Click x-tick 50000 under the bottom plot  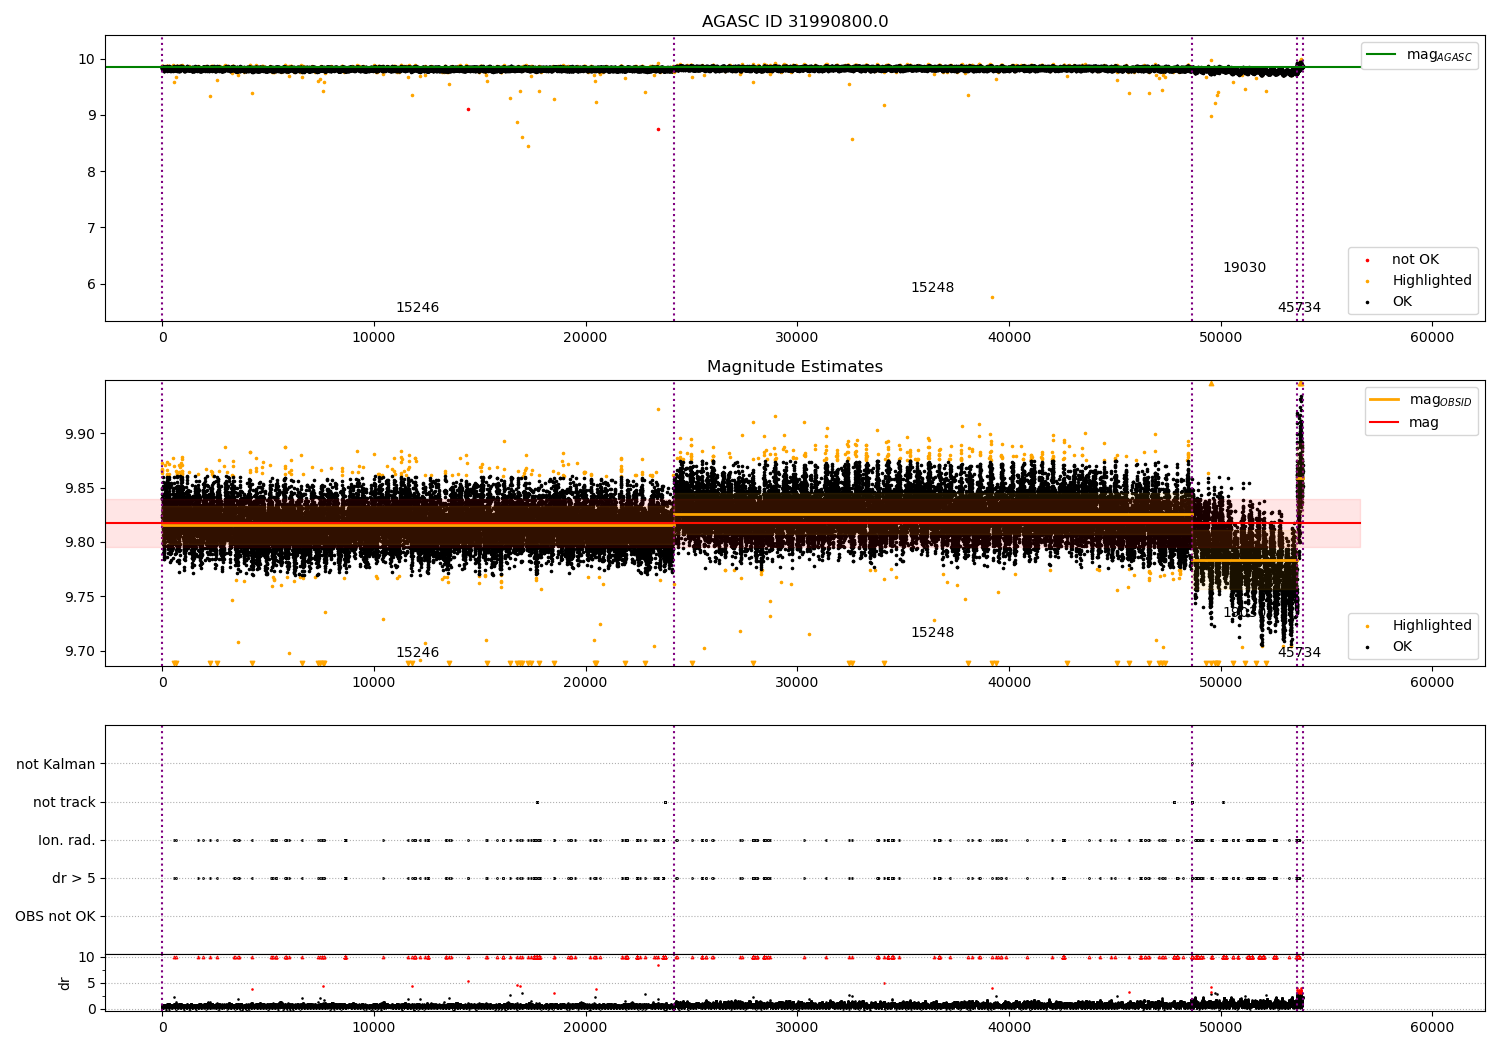[1220, 1028]
